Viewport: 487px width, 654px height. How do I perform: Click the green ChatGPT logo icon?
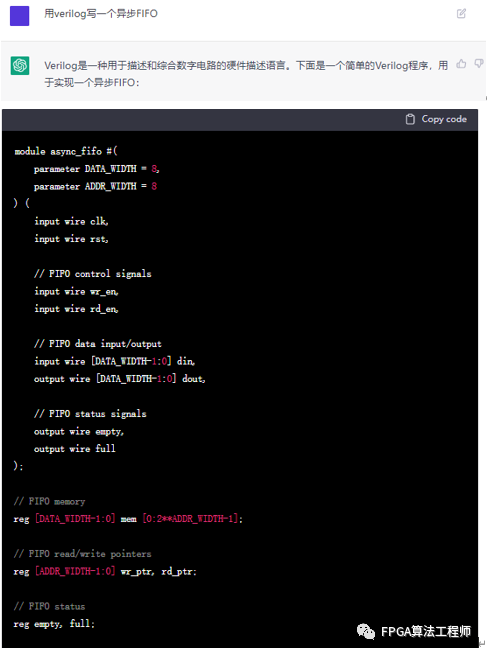[20, 65]
